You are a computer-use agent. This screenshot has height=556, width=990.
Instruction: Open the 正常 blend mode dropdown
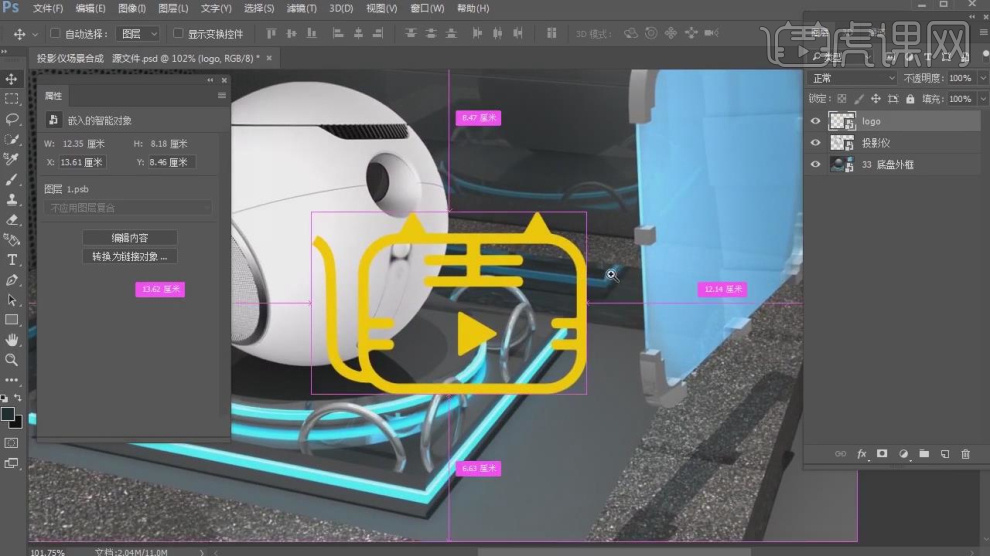853,78
